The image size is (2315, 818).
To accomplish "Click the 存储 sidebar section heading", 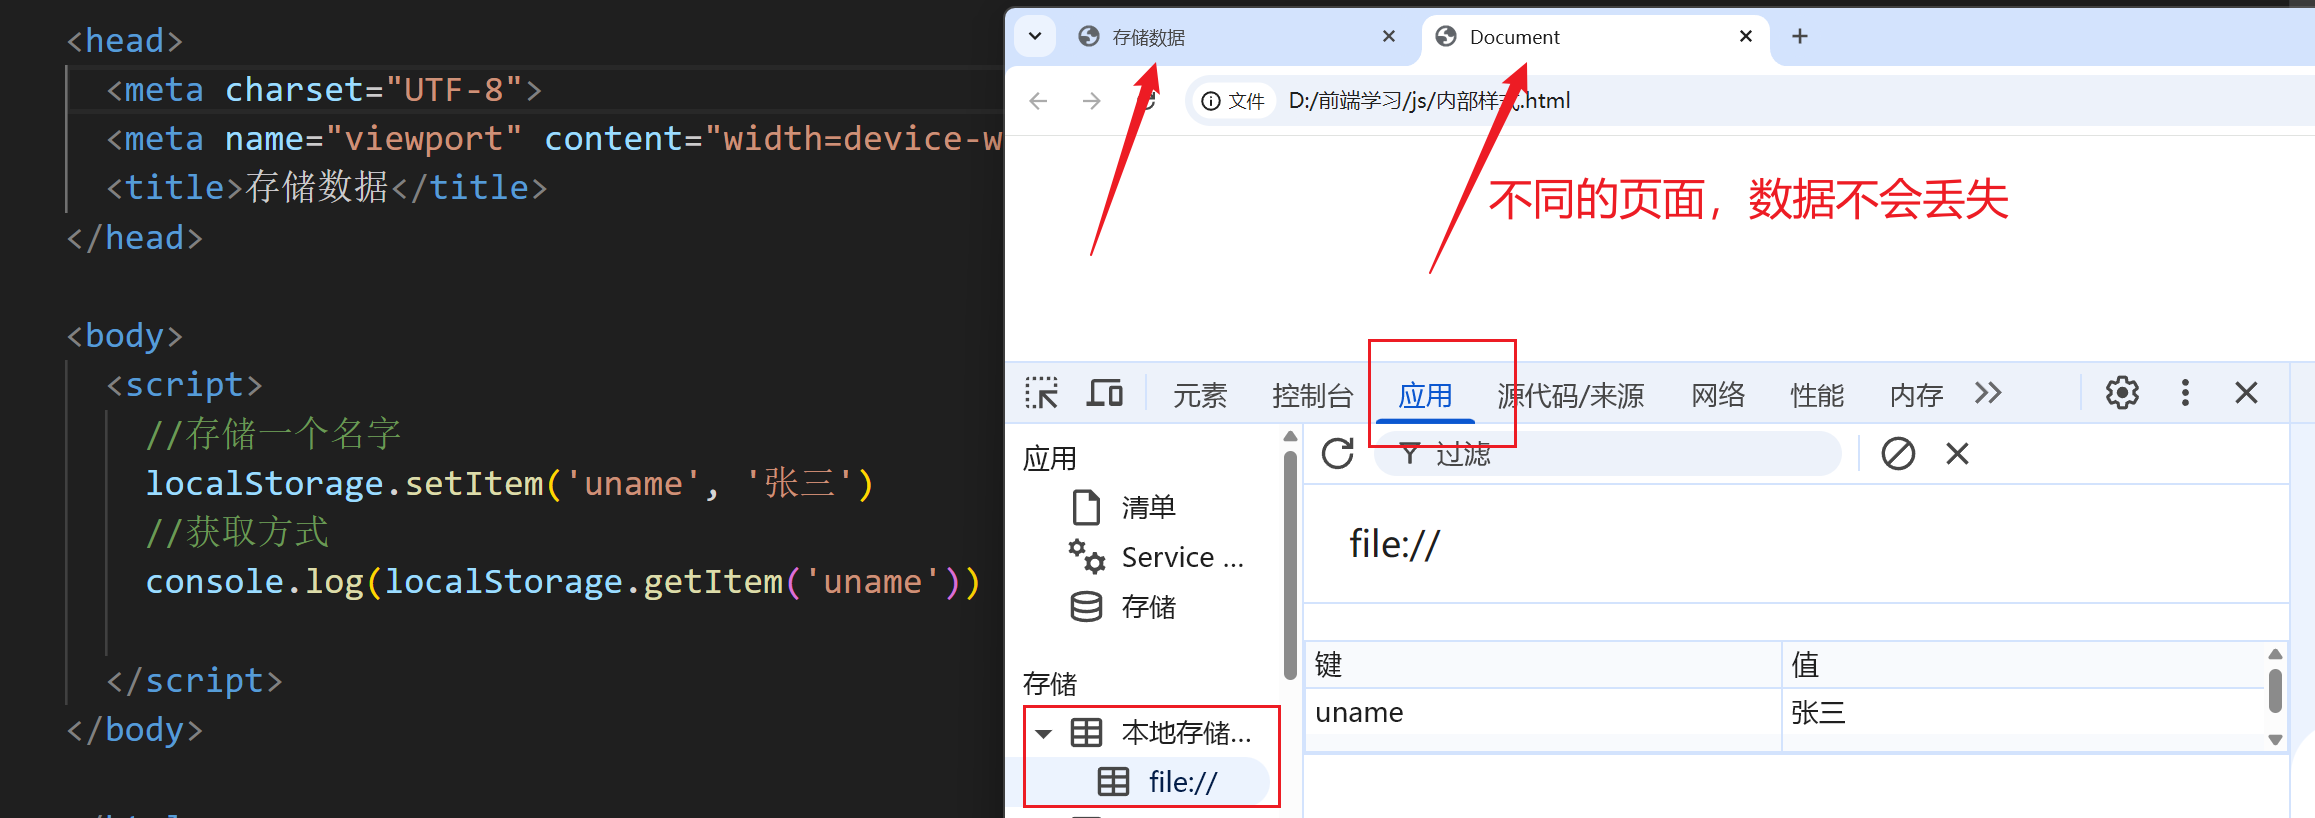I will coord(1050,684).
